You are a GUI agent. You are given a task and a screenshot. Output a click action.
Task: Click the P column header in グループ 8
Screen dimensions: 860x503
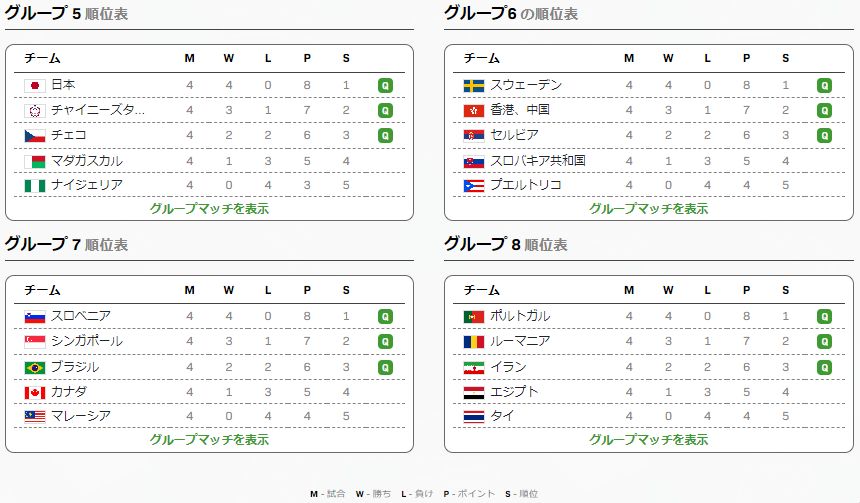(x=746, y=288)
